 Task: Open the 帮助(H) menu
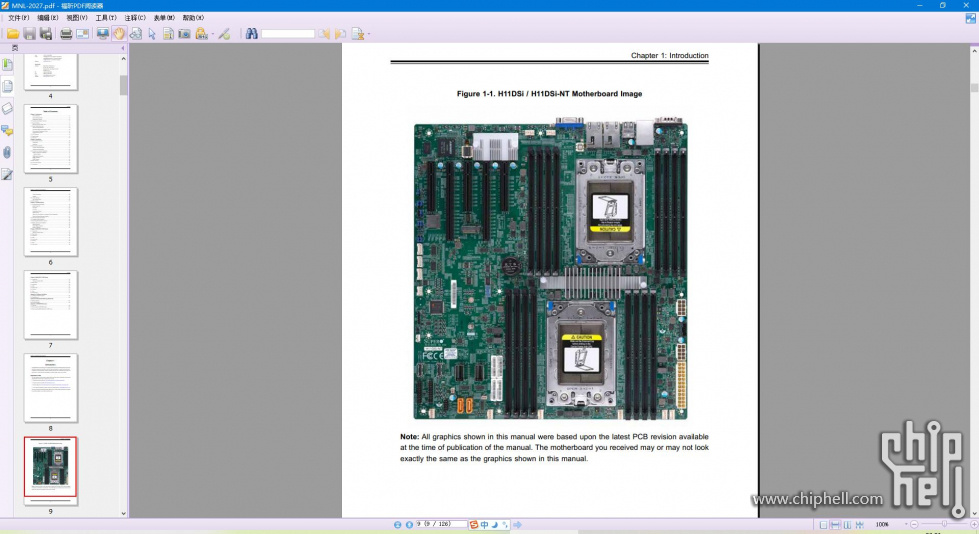click(193, 17)
